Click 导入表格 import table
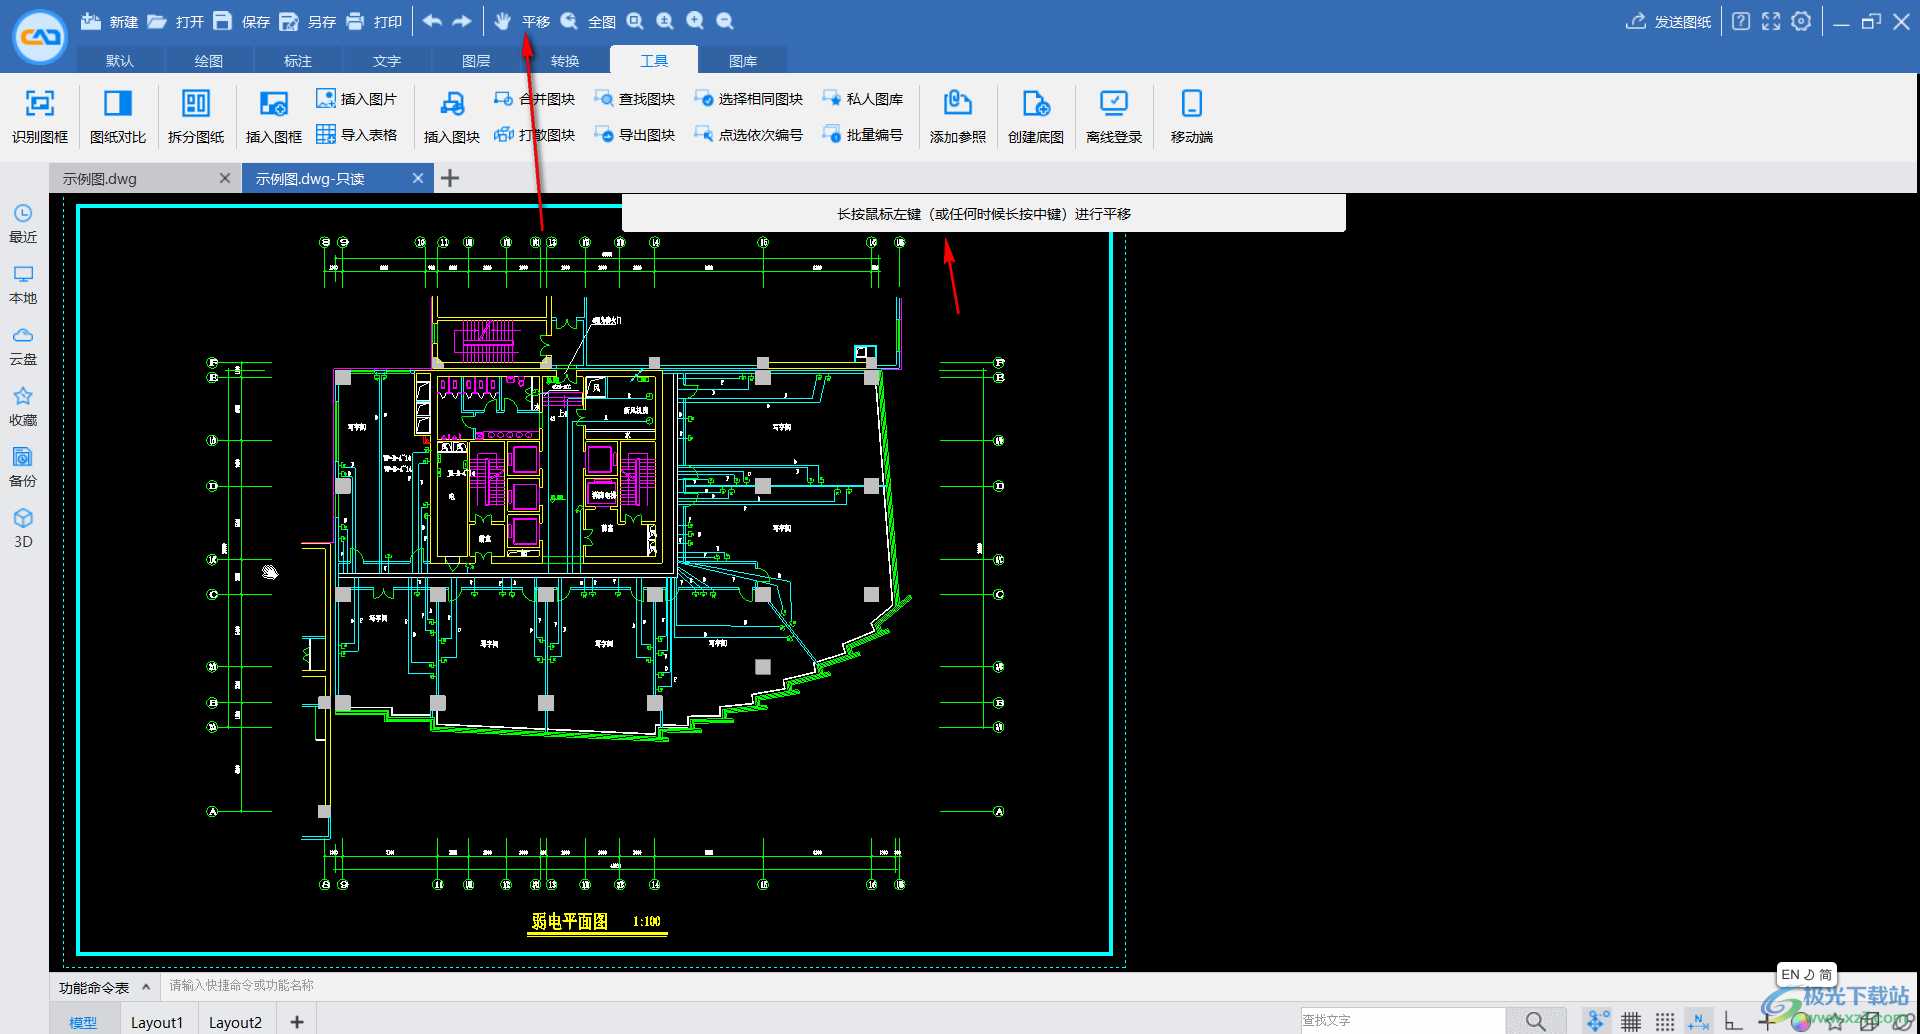The width and height of the screenshot is (1920, 1034). click(x=357, y=134)
